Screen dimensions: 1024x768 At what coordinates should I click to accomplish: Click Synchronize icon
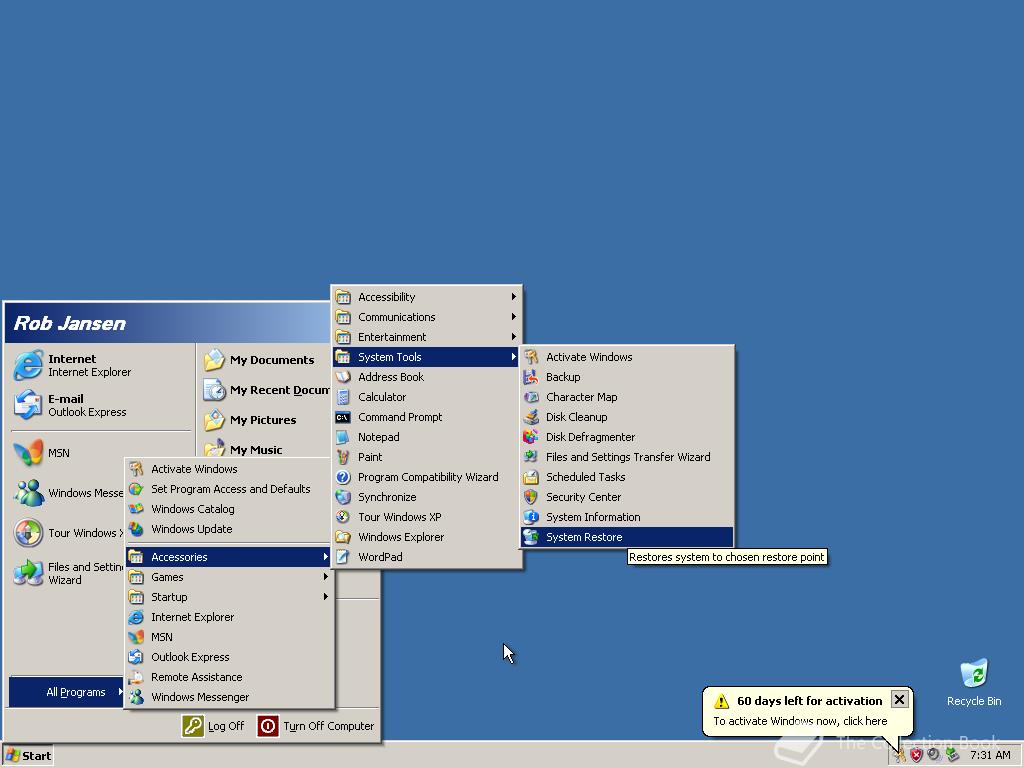tap(343, 497)
